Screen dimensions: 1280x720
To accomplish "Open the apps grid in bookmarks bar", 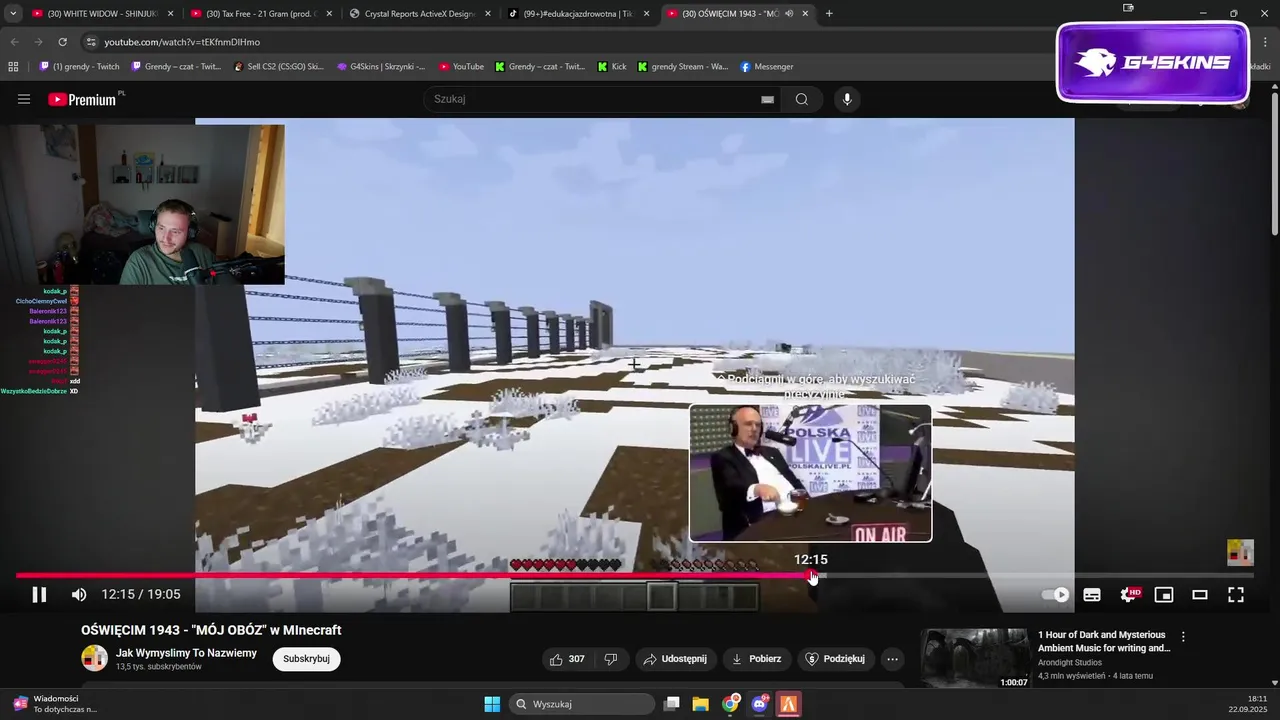I will (x=13, y=67).
